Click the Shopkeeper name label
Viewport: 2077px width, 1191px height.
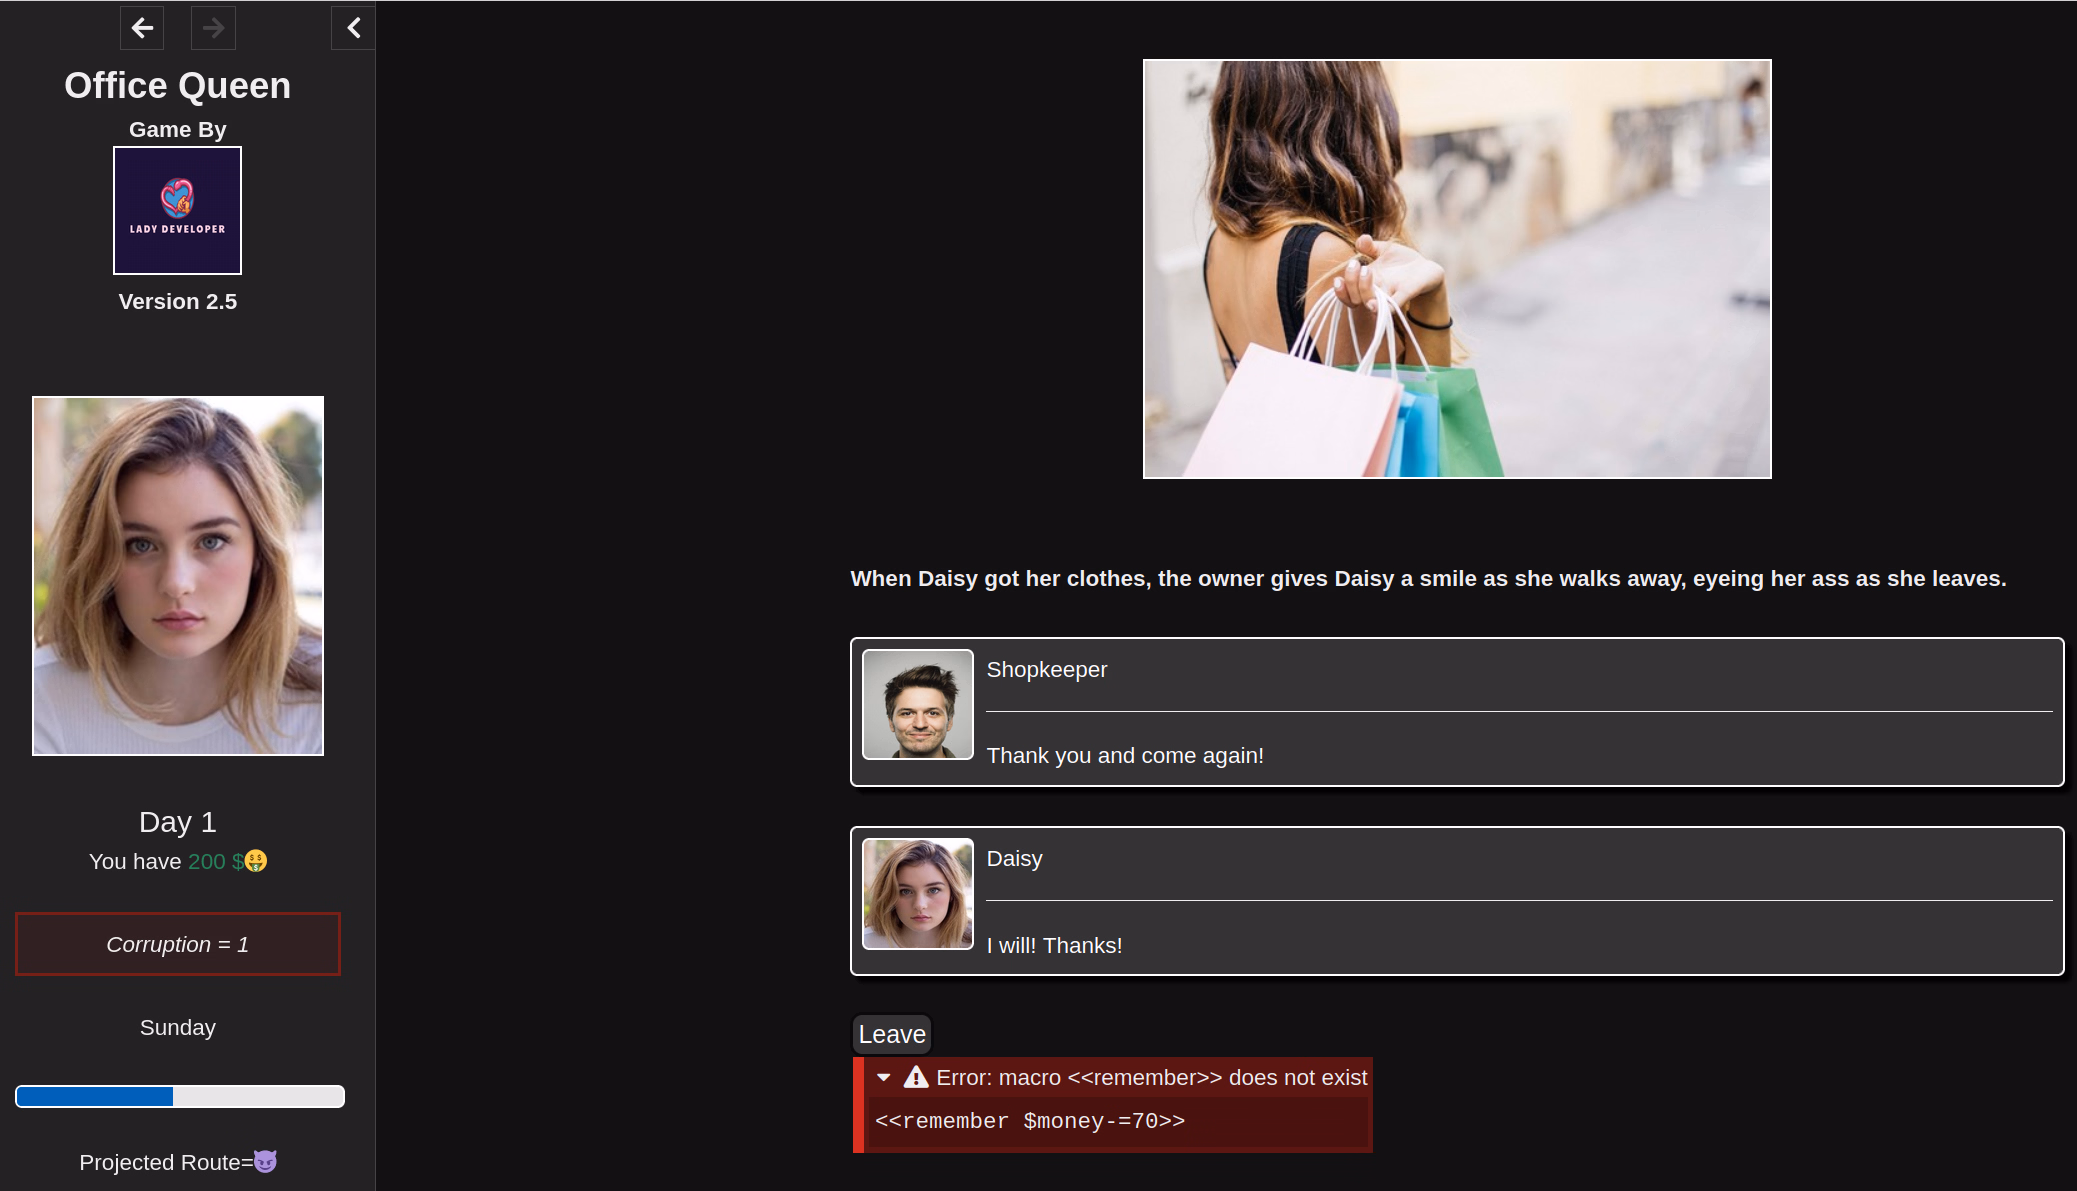click(1047, 670)
